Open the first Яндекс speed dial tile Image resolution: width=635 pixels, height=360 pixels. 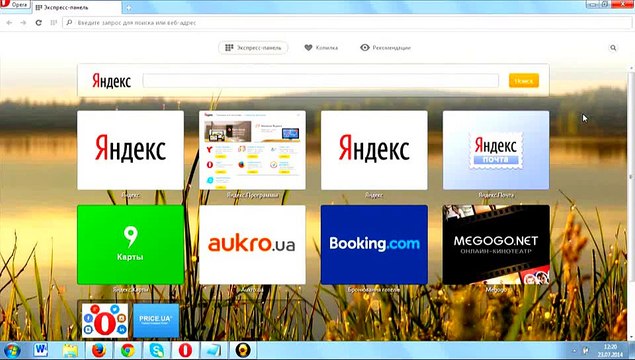tap(130, 150)
